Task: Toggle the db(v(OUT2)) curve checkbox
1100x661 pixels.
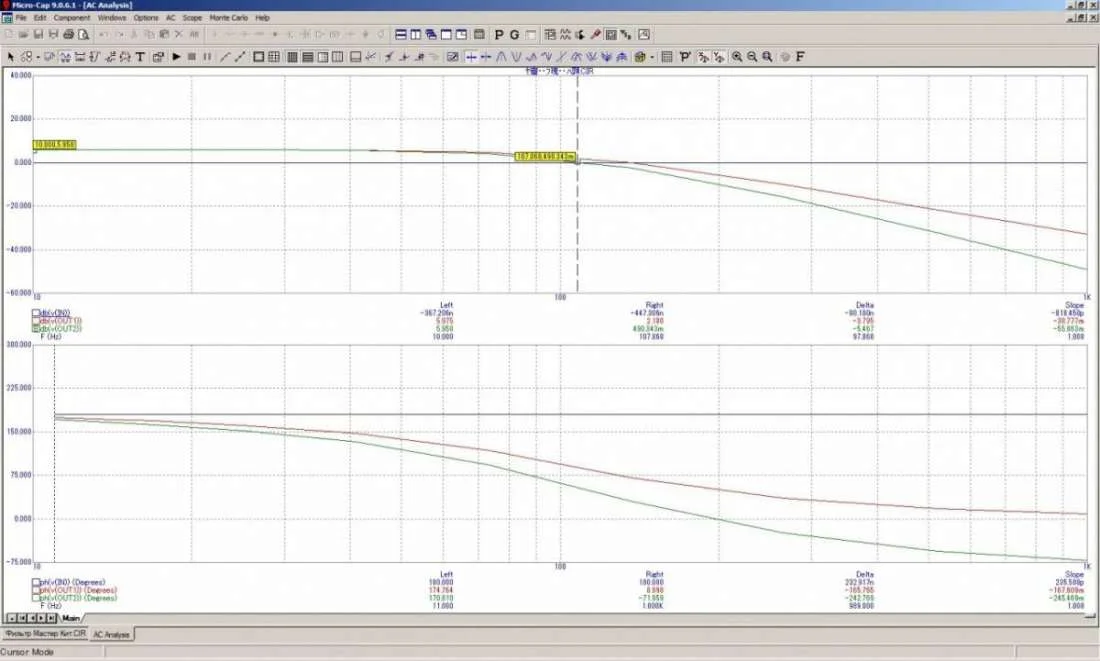Action: [36, 328]
